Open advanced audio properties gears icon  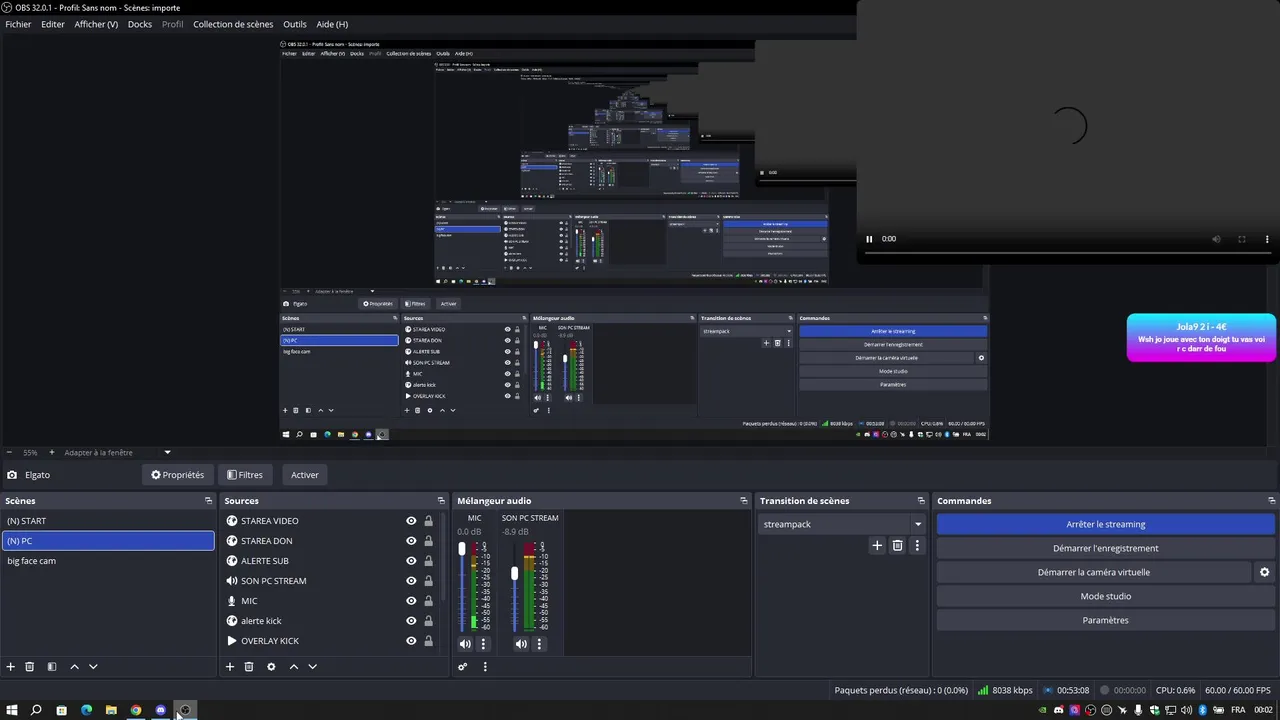463,667
